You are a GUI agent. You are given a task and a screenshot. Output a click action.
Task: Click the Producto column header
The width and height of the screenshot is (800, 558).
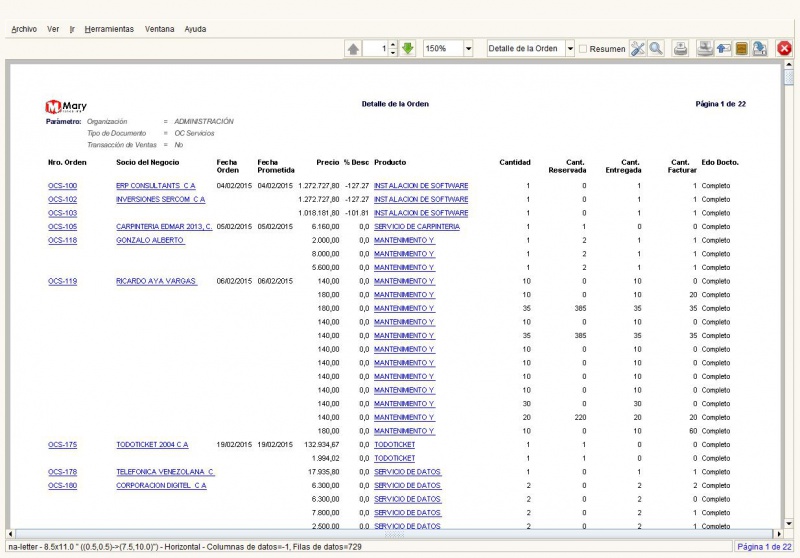pyautogui.click(x=390, y=162)
